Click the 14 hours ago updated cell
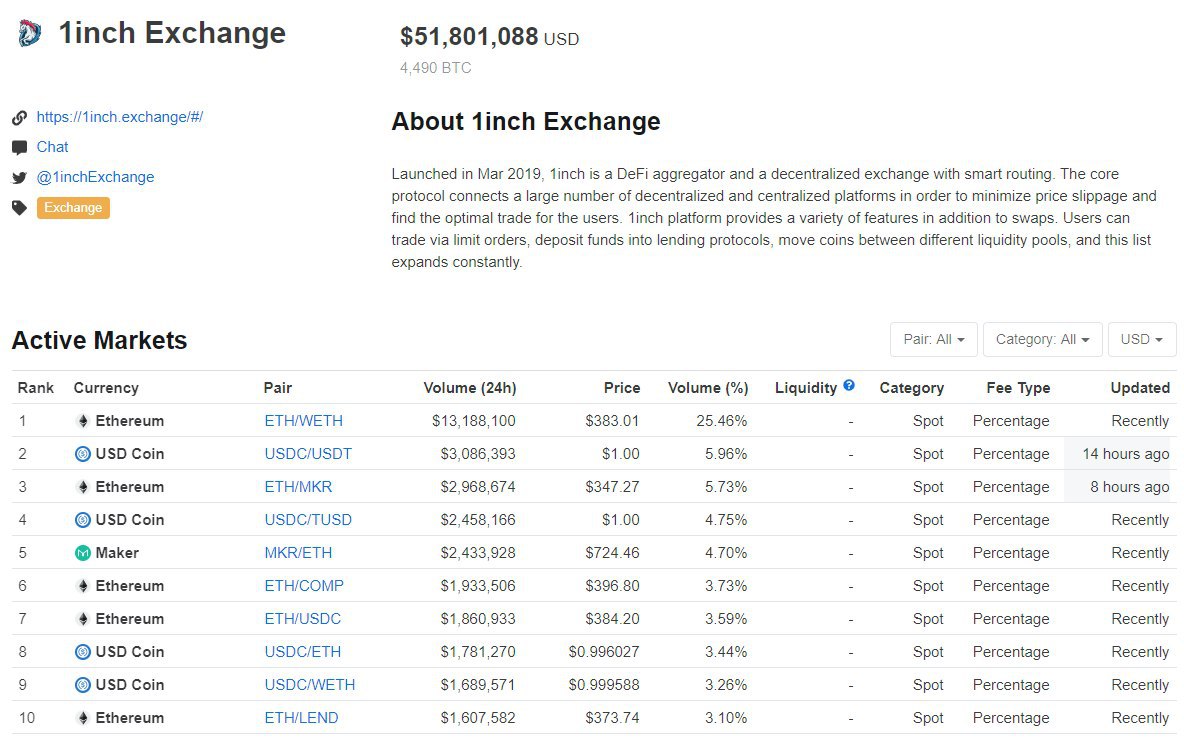This screenshot has height=741, width=1184. pos(1126,454)
